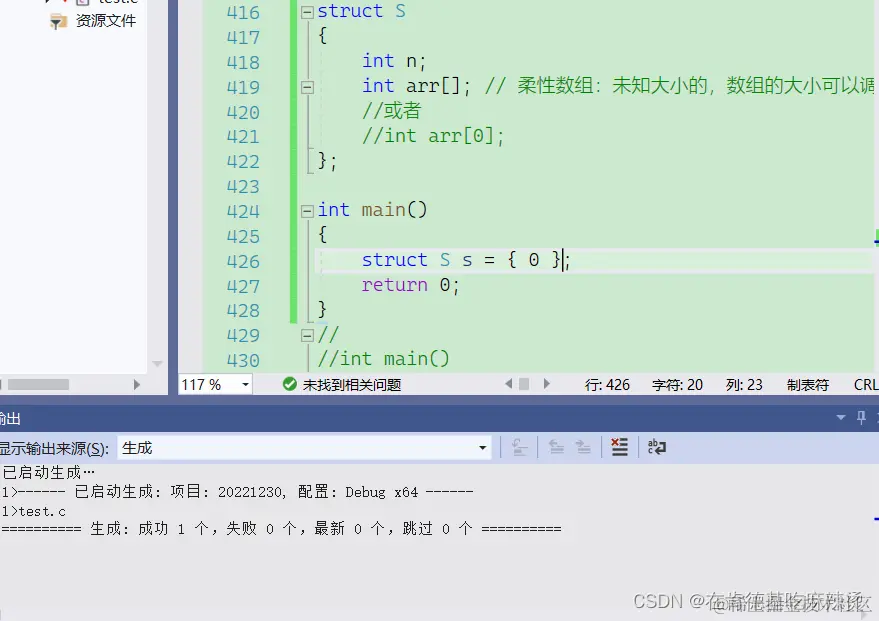This screenshot has width=879, height=621.
Task: Click the 'int arr[];' declaration text
Action: click(x=415, y=86)
